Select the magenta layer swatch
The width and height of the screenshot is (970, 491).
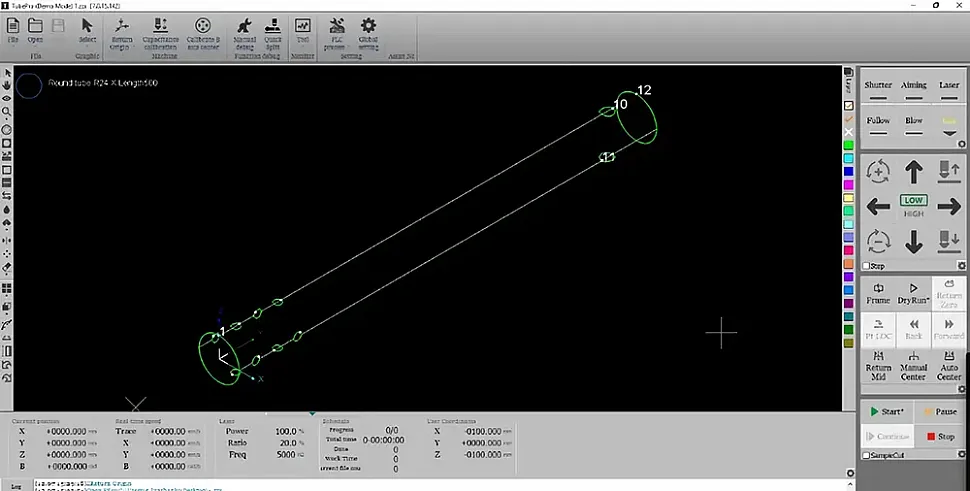click(849, 185)
